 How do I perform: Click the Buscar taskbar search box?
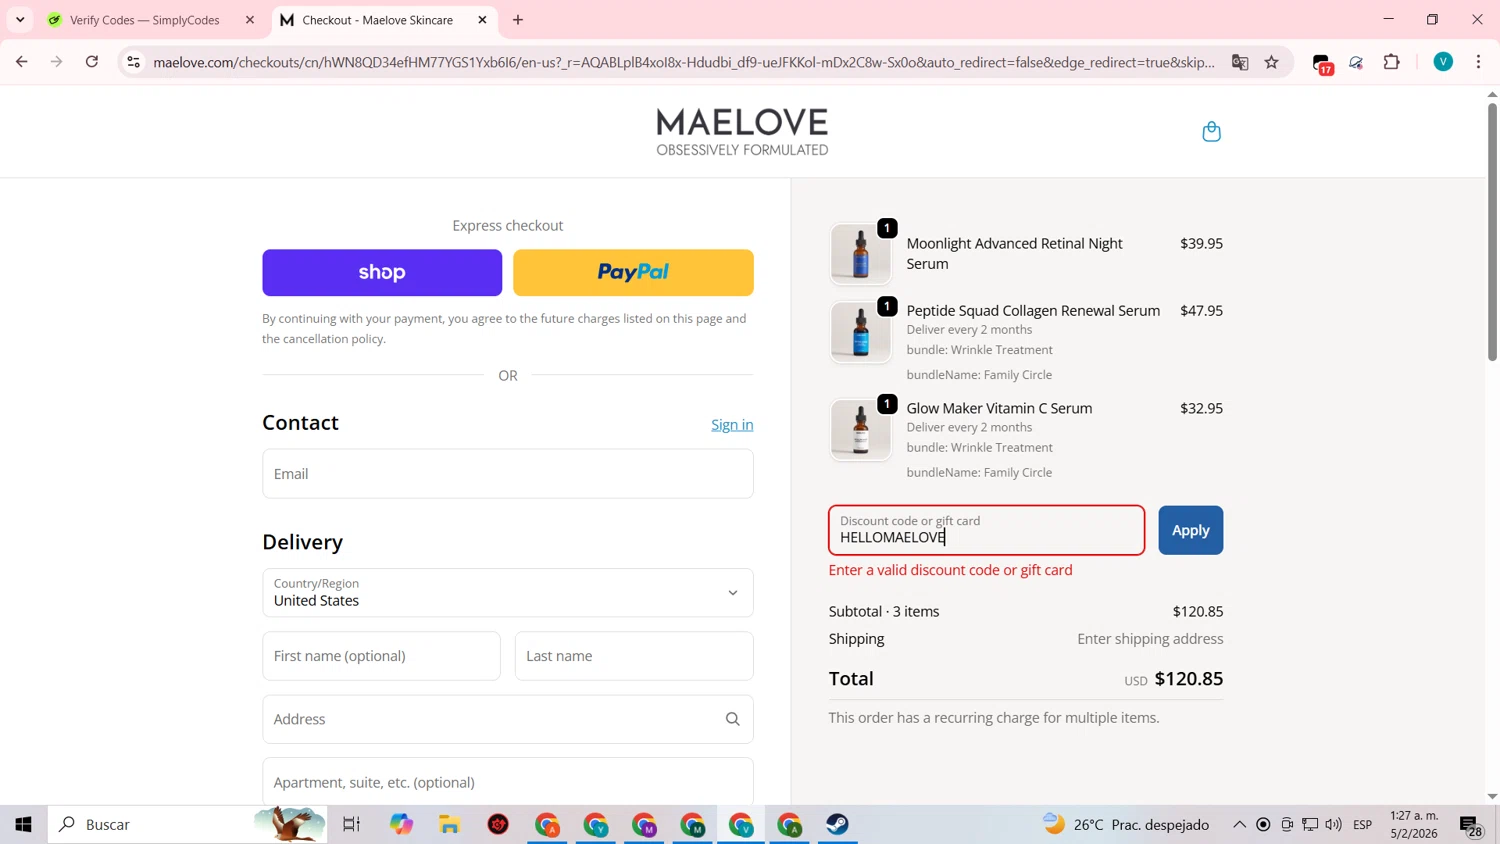pyautogui.click(x=188, y=824)
